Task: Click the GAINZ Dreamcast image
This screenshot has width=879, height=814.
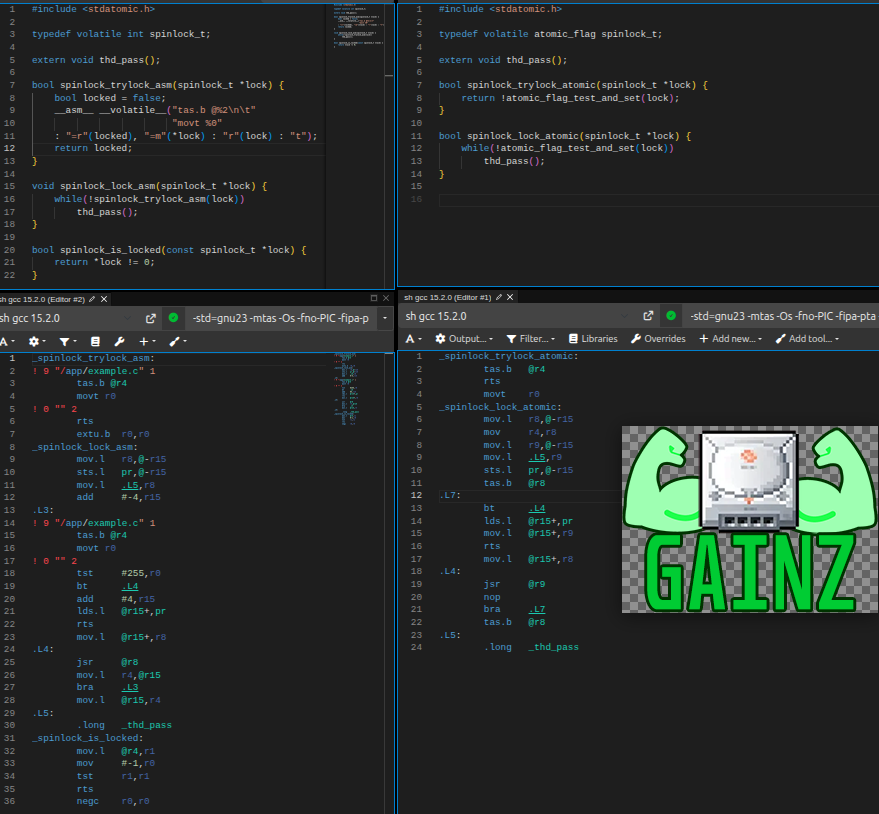Action: click(750, 519)
